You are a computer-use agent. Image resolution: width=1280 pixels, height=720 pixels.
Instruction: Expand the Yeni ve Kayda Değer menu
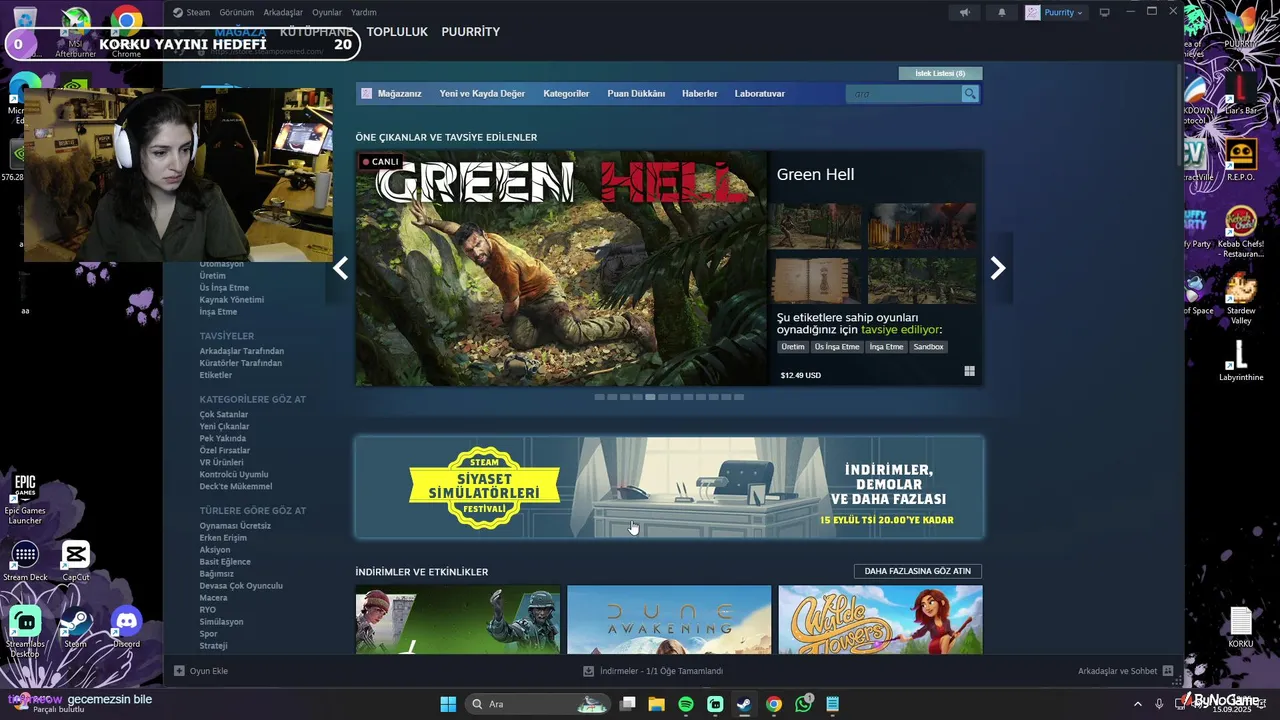tap(482, 93)
